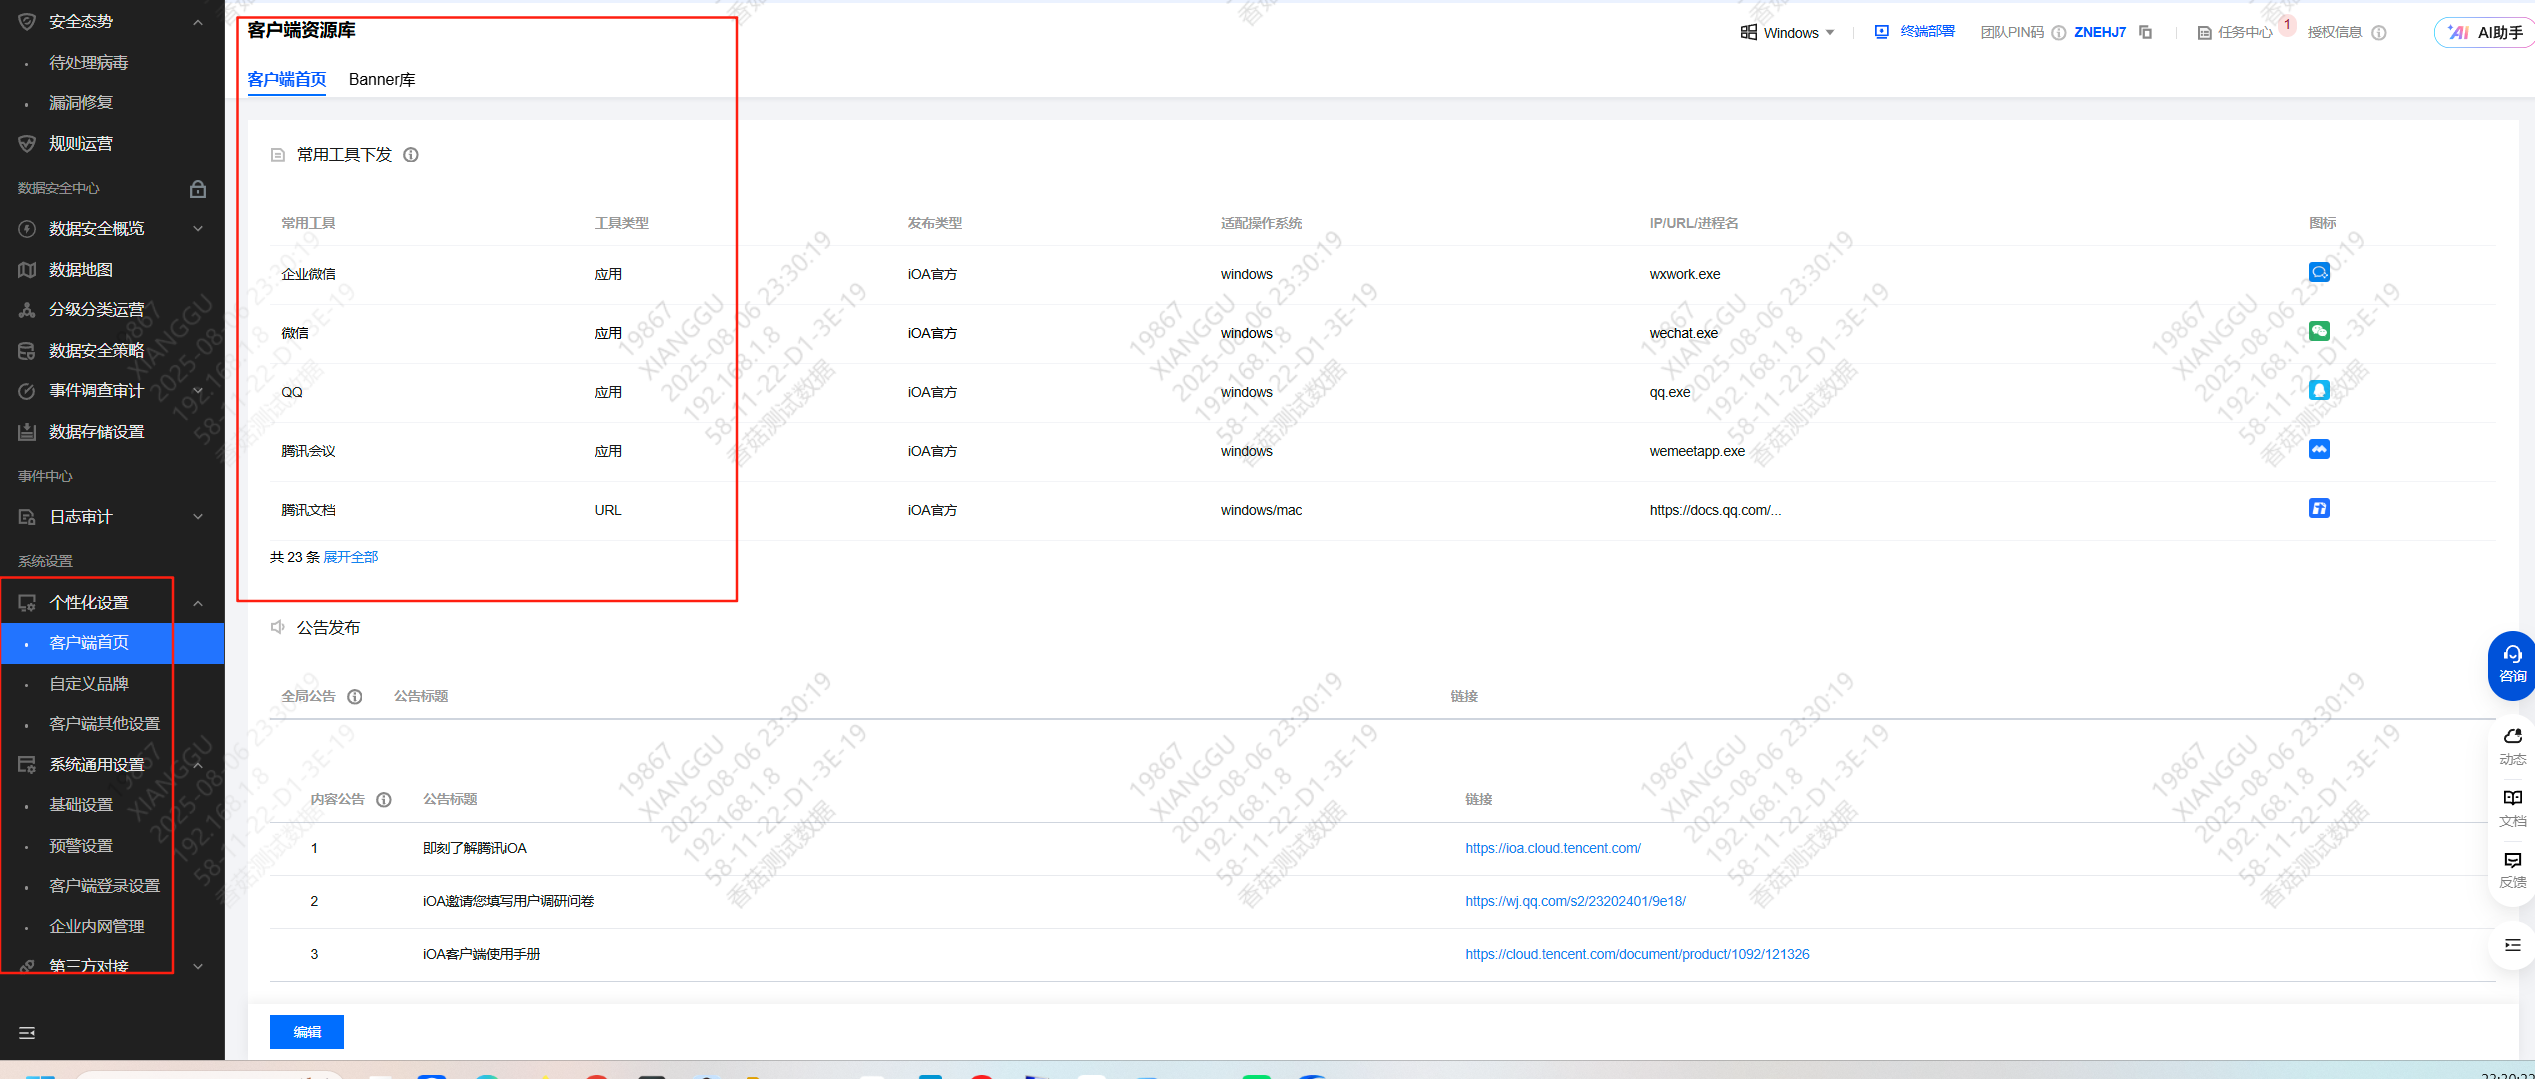Click windows/mac system cell
This screenshot has width=2535, height=1079.
[1261, 510]
